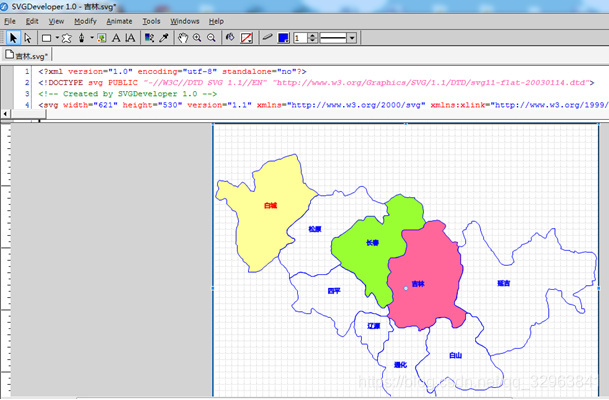
Task: Open the blue stroke color swatch
Action: (283, 38)
